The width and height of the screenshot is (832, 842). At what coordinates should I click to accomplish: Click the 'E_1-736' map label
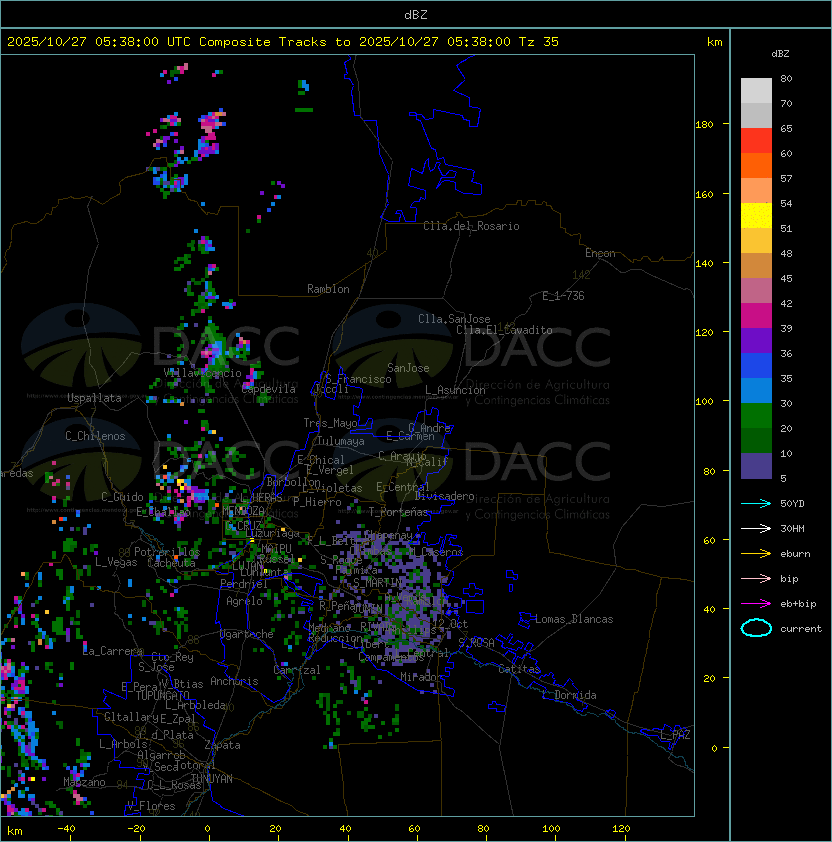click(x=563, y=296)
